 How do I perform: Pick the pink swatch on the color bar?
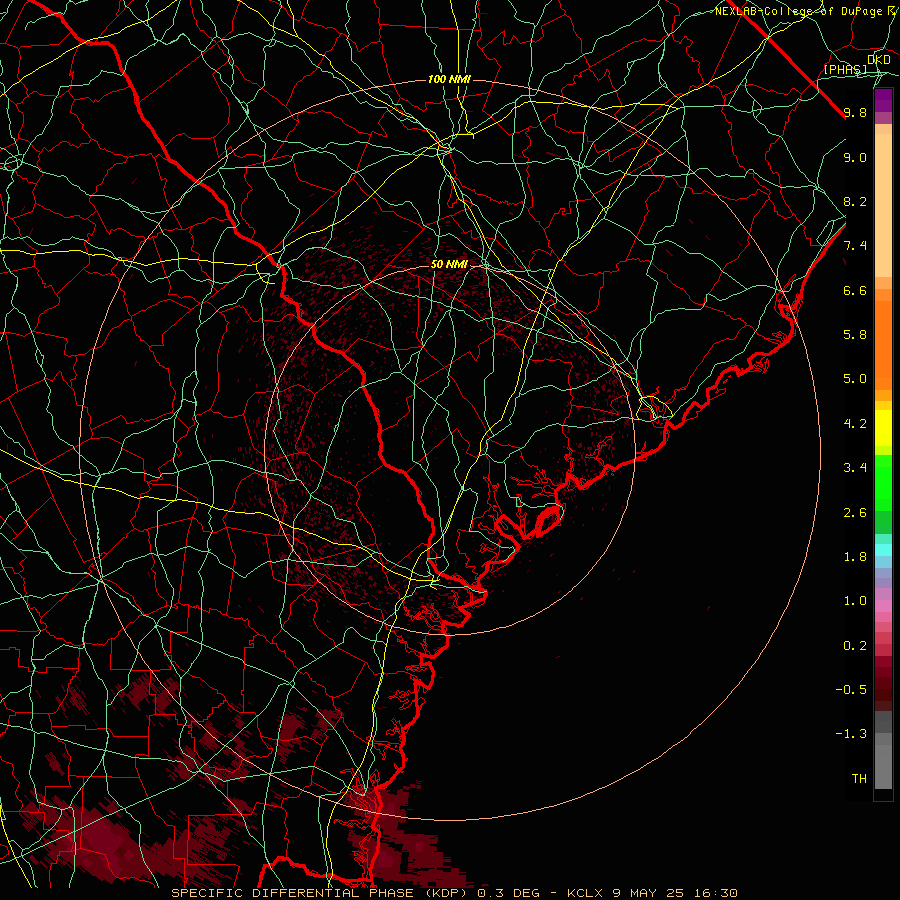883,606
